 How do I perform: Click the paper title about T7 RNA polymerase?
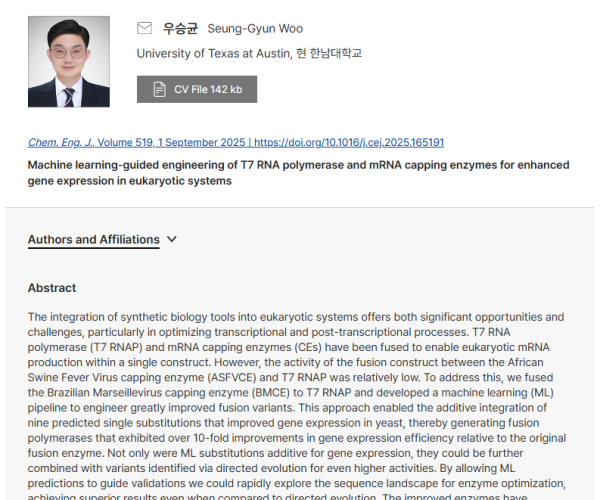(298, 173)
